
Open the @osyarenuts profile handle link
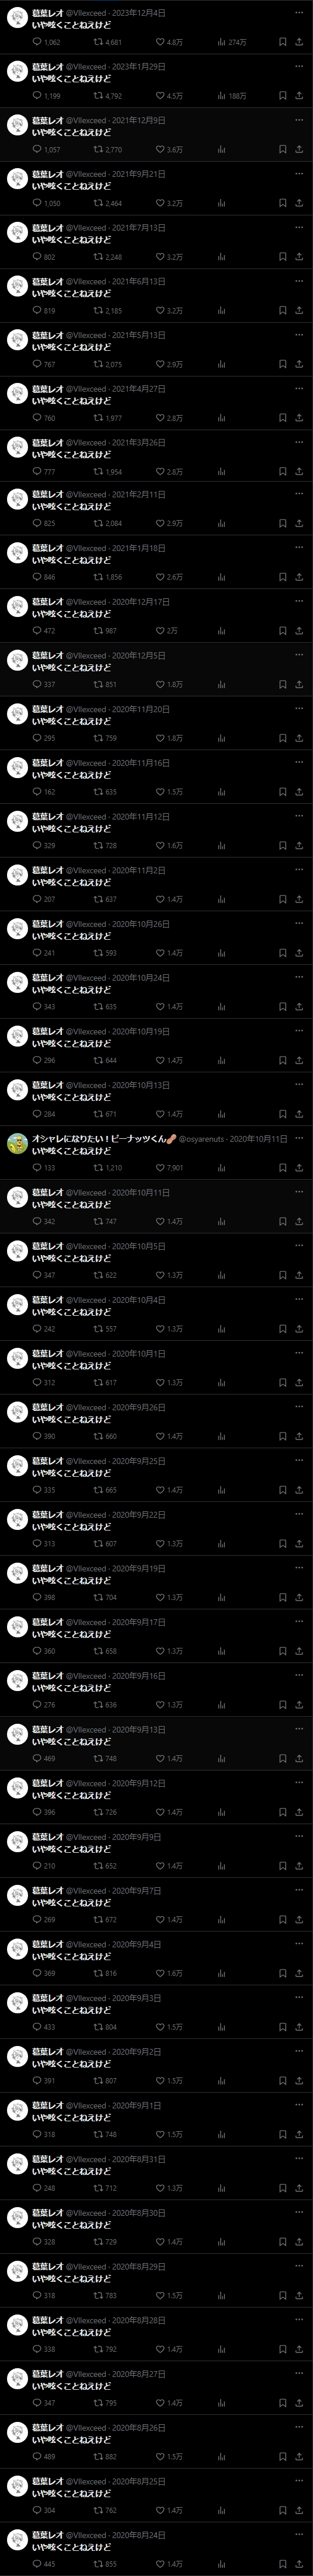click(x=201, y=1139)
